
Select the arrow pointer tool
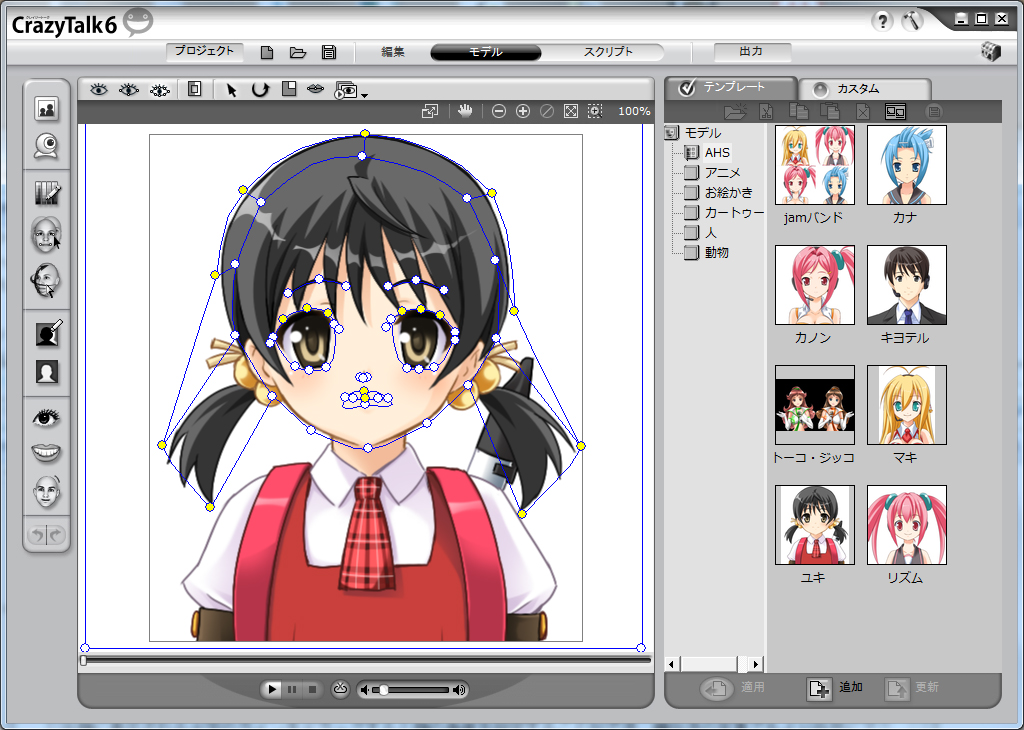231,89
